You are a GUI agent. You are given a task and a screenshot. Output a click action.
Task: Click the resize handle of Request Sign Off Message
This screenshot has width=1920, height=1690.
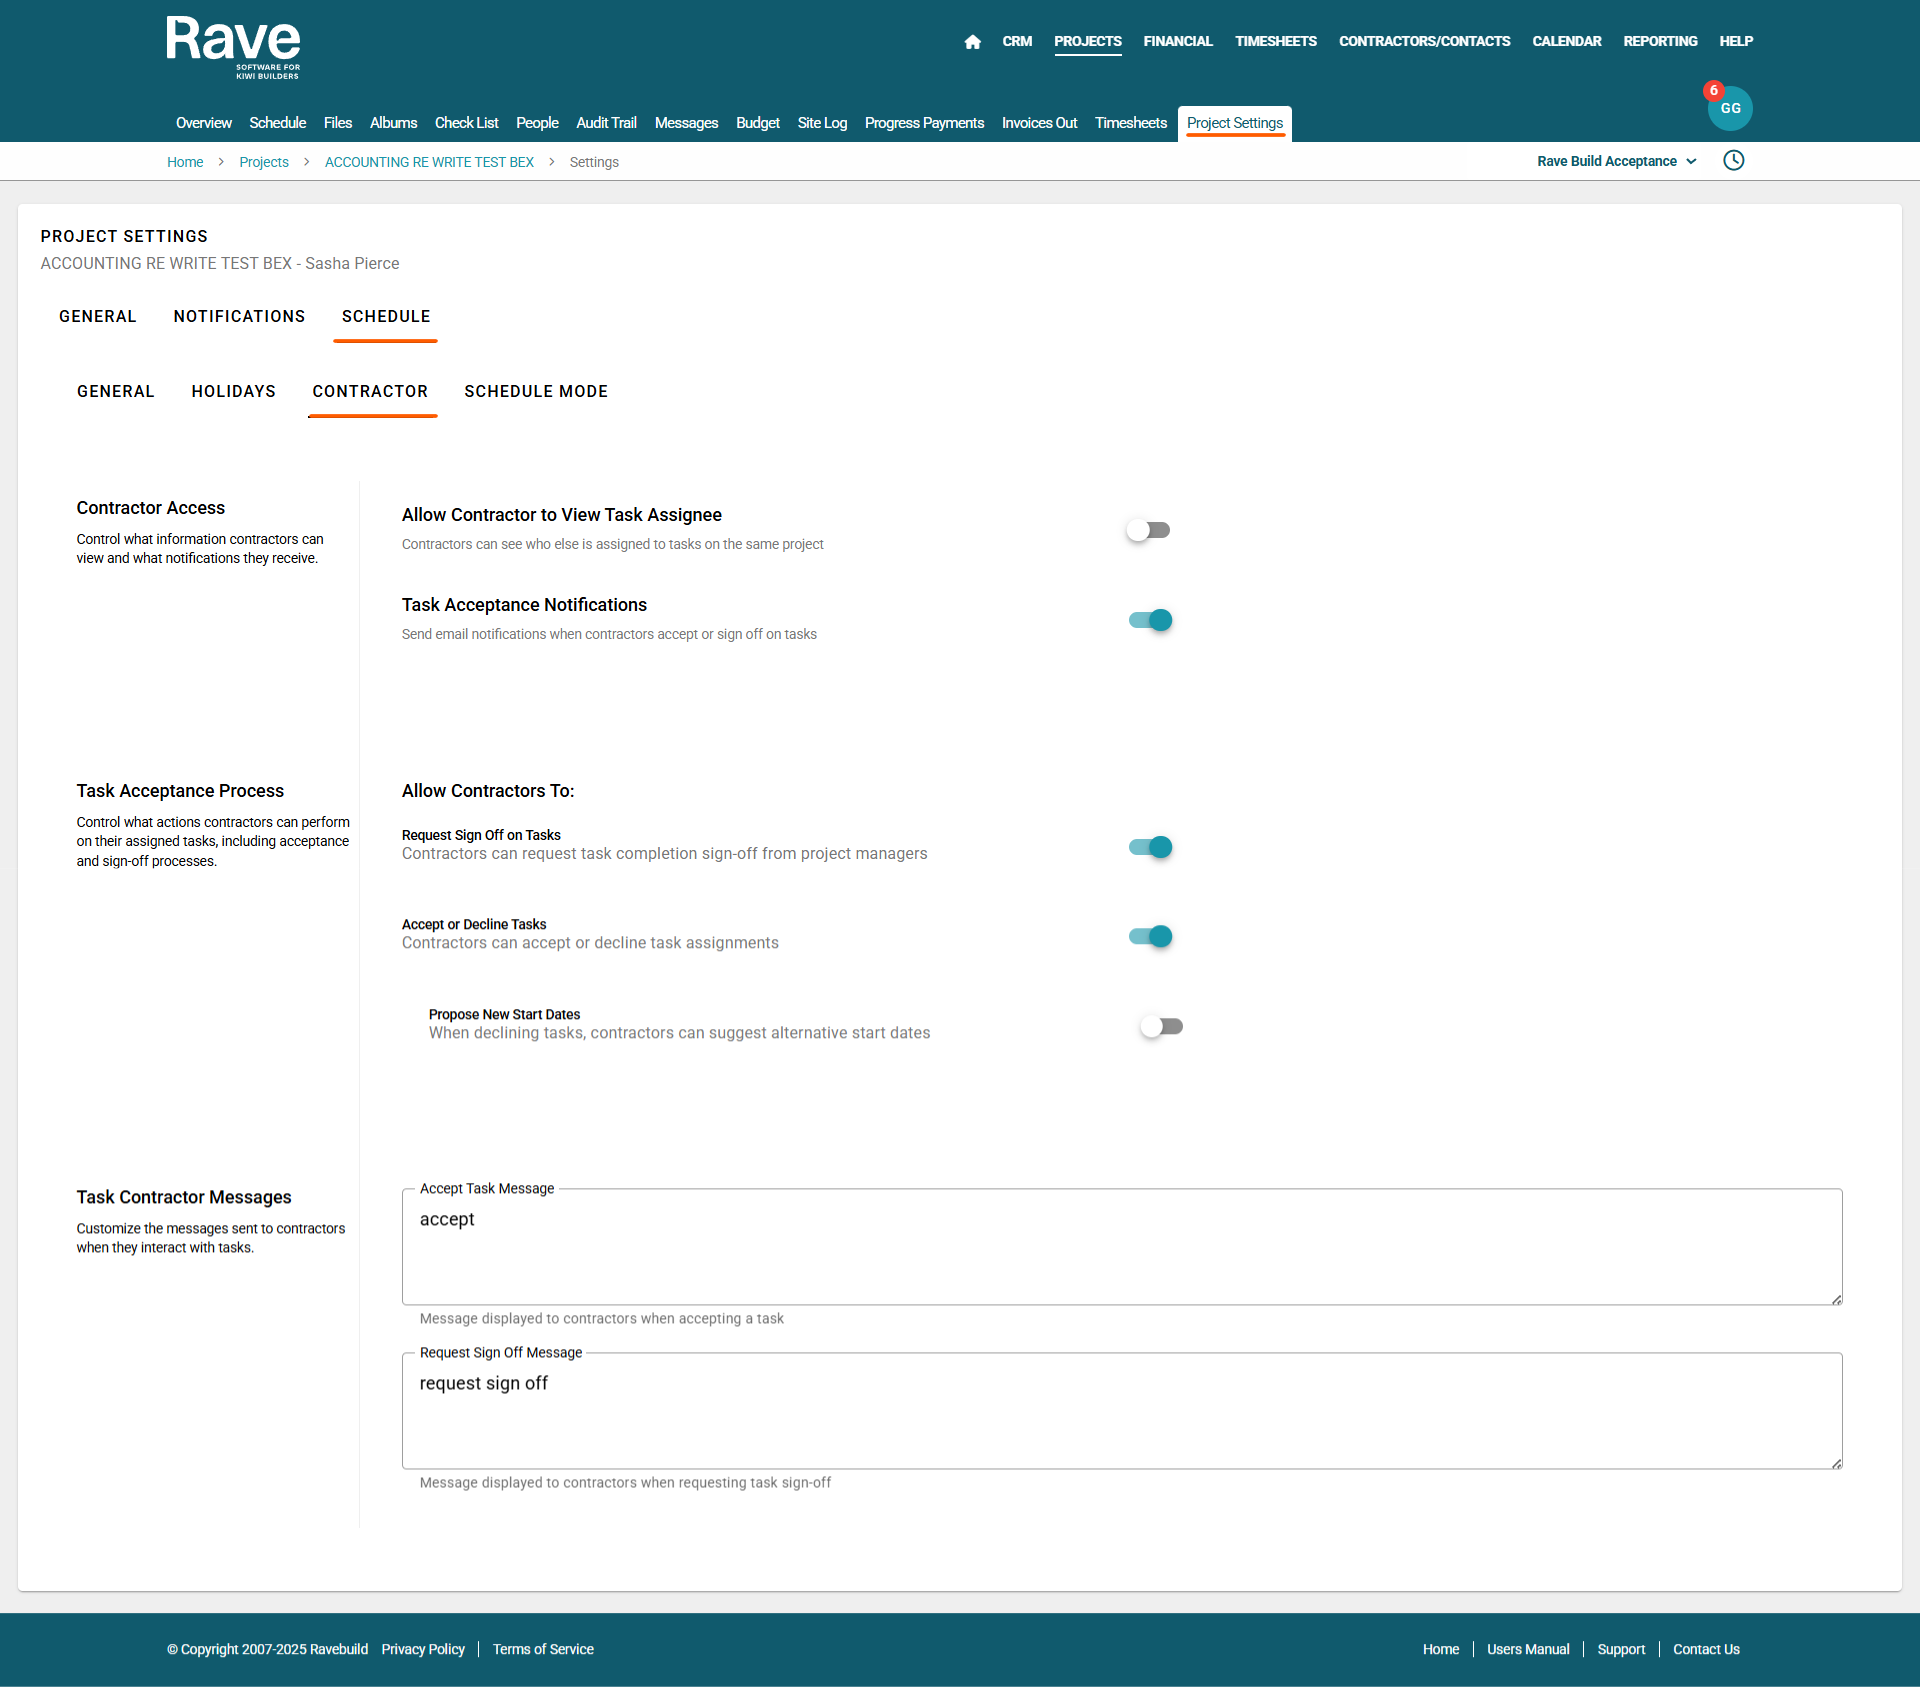pos(1836,1463)
